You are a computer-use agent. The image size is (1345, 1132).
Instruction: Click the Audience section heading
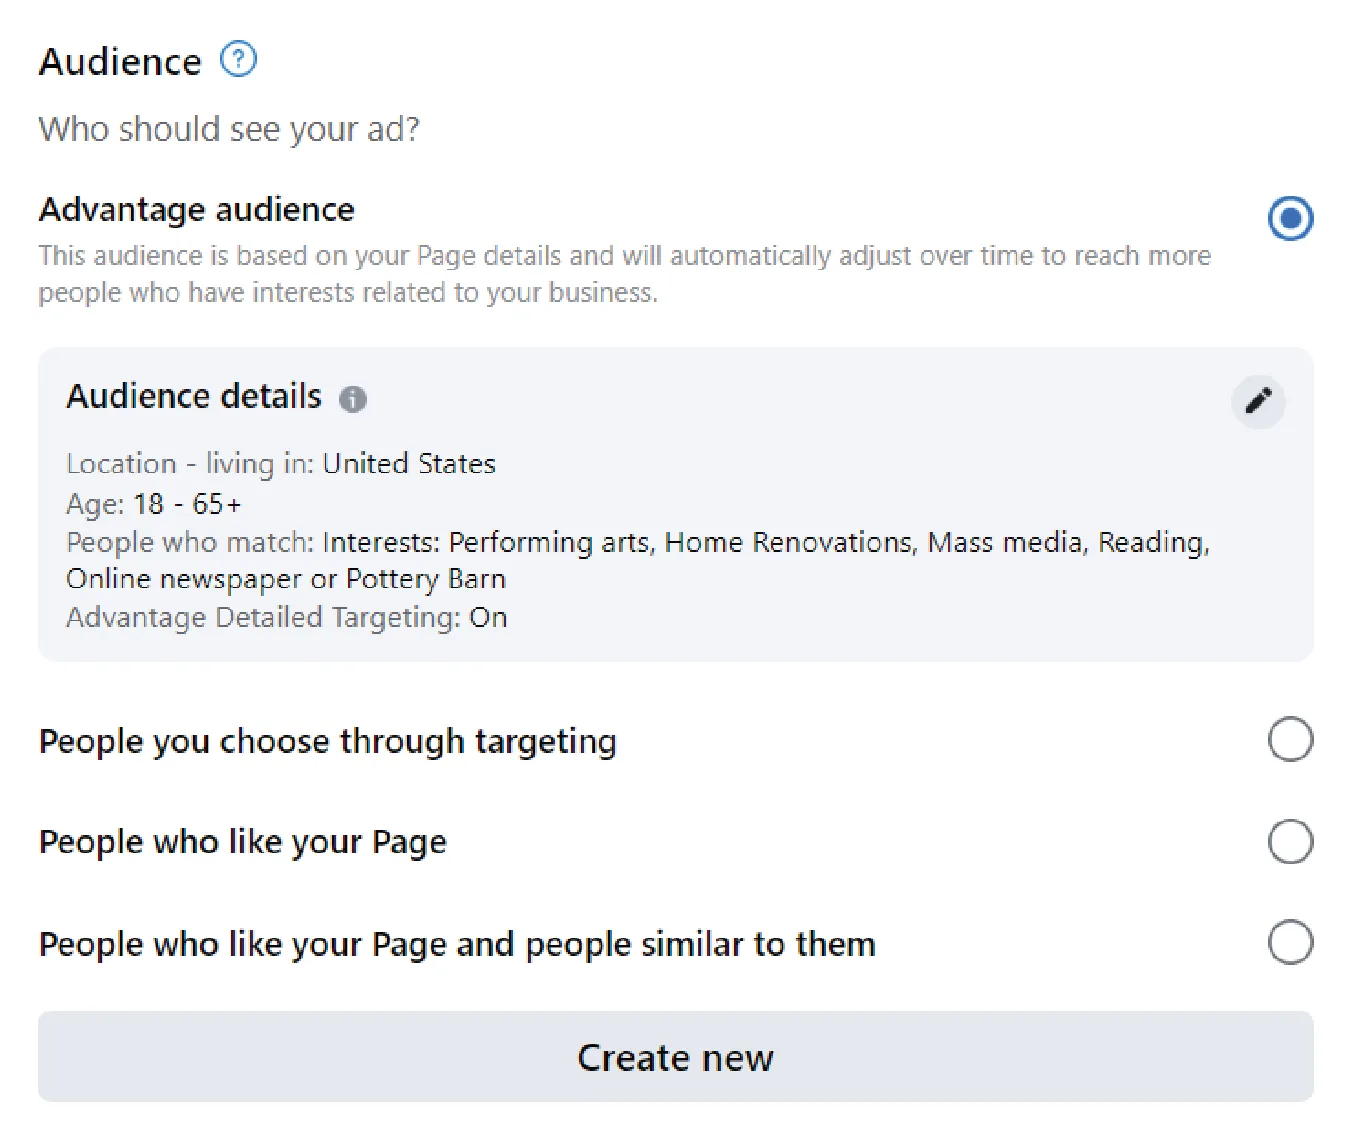point(120,62)
